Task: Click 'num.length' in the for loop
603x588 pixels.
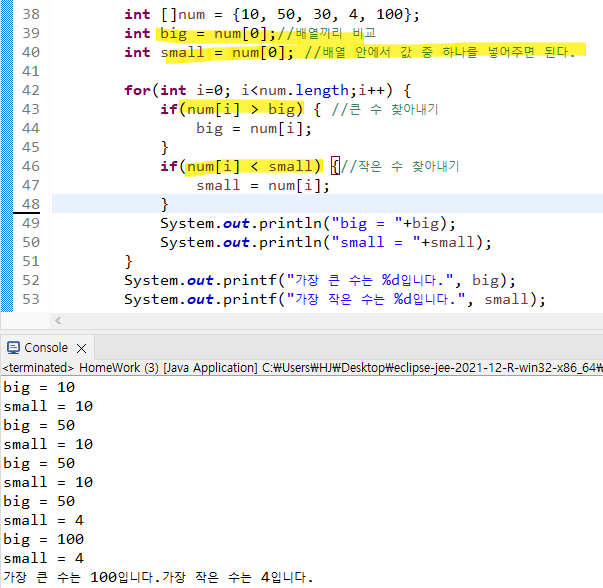Action: (304, 90)
